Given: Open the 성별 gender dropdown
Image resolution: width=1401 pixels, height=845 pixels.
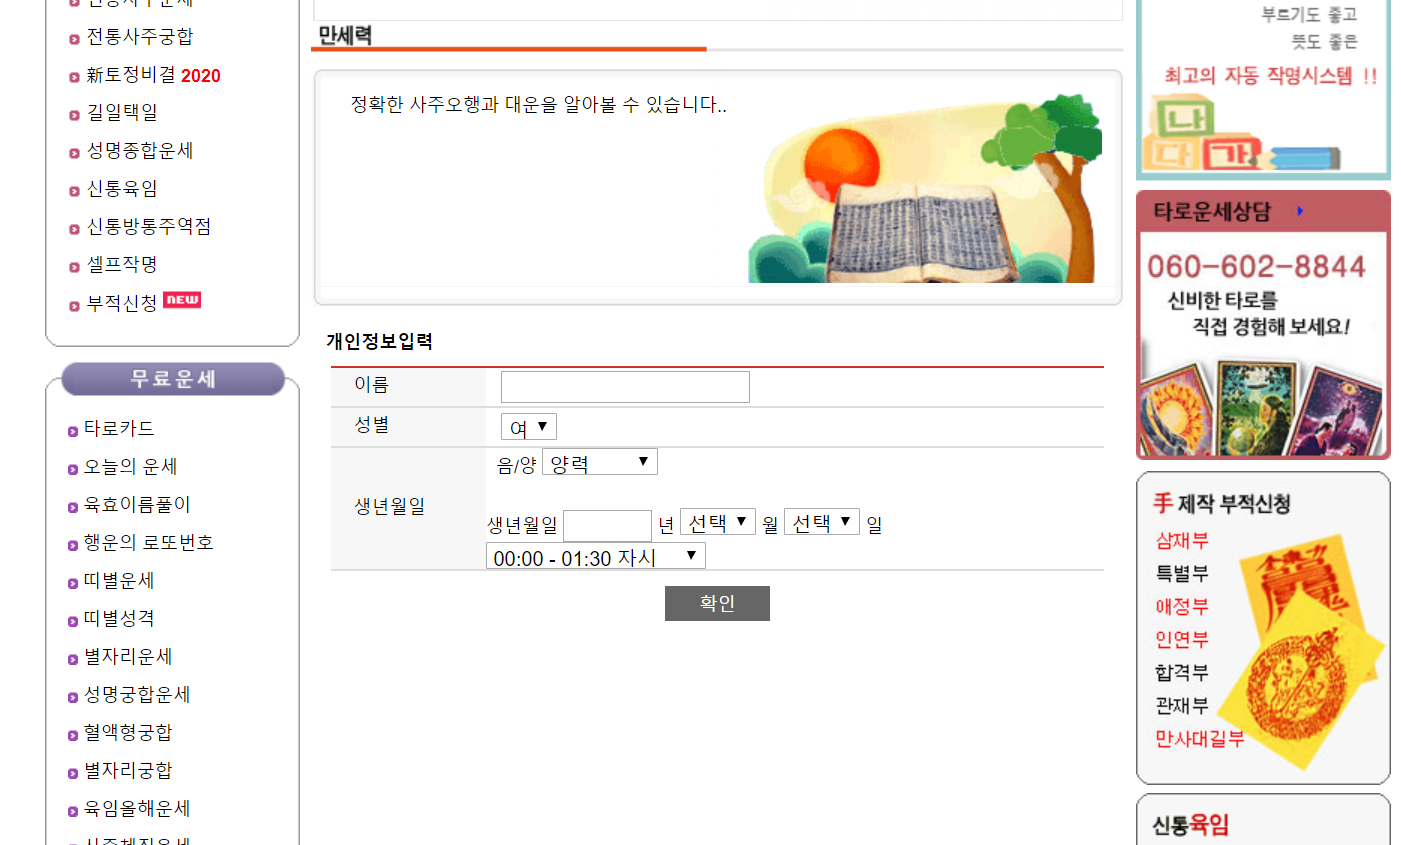Looking at the screenshot, I should (x=529, y=427).
